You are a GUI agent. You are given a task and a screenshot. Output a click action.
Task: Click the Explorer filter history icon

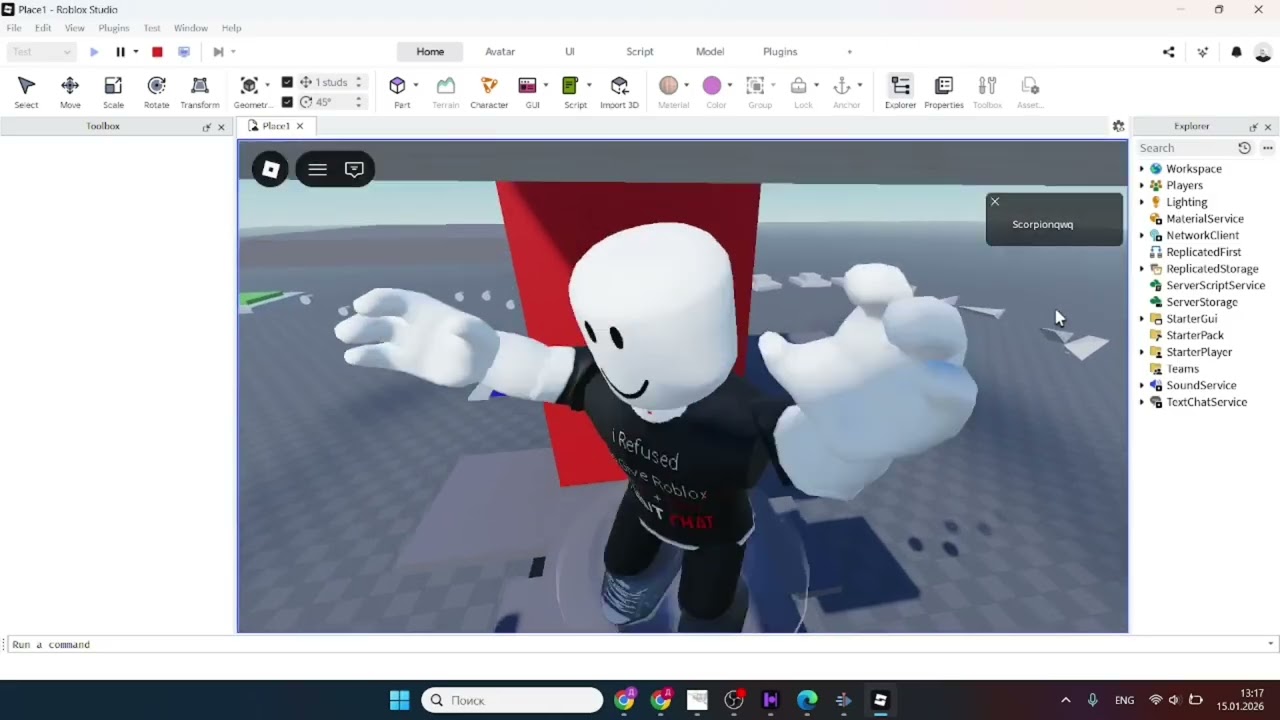click(x=1244, y=148)
